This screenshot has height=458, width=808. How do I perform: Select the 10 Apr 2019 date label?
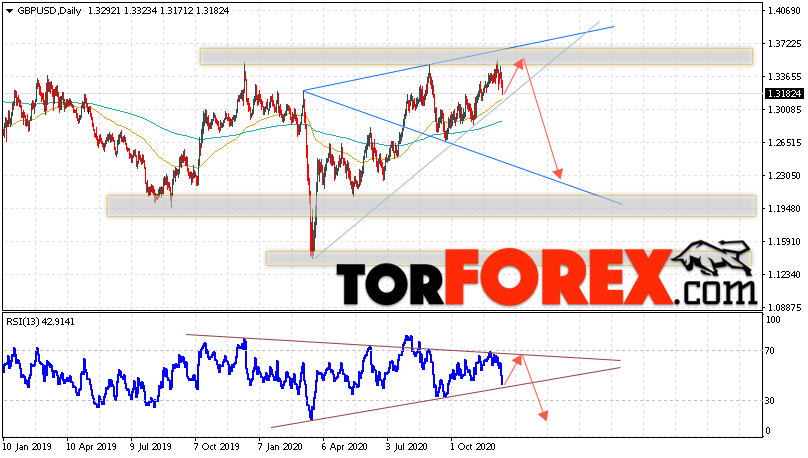pos(91,447)
